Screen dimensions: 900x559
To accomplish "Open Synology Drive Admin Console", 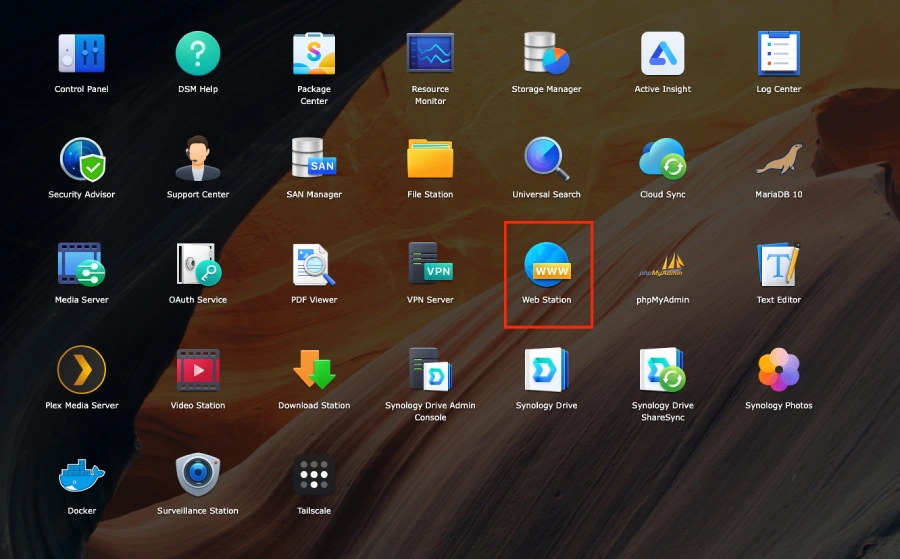I will (x=430, y=370).
